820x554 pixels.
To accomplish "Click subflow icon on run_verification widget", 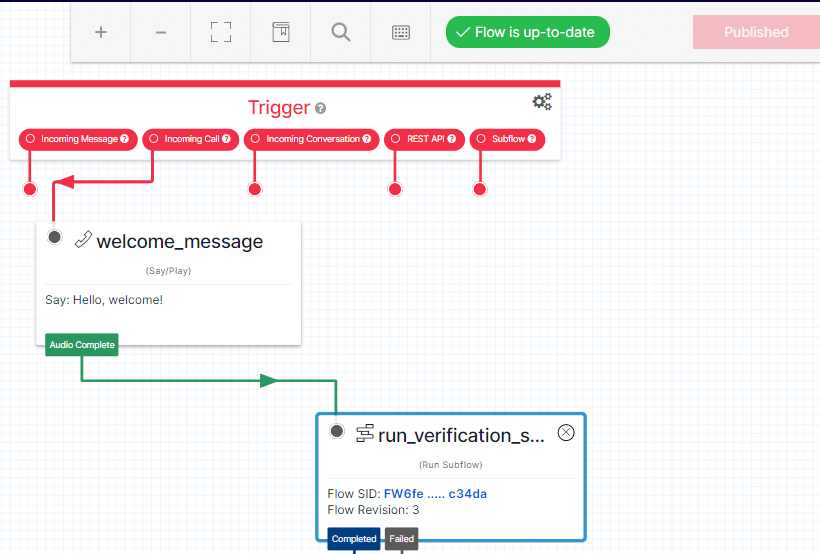I will (x=365, y=434).
